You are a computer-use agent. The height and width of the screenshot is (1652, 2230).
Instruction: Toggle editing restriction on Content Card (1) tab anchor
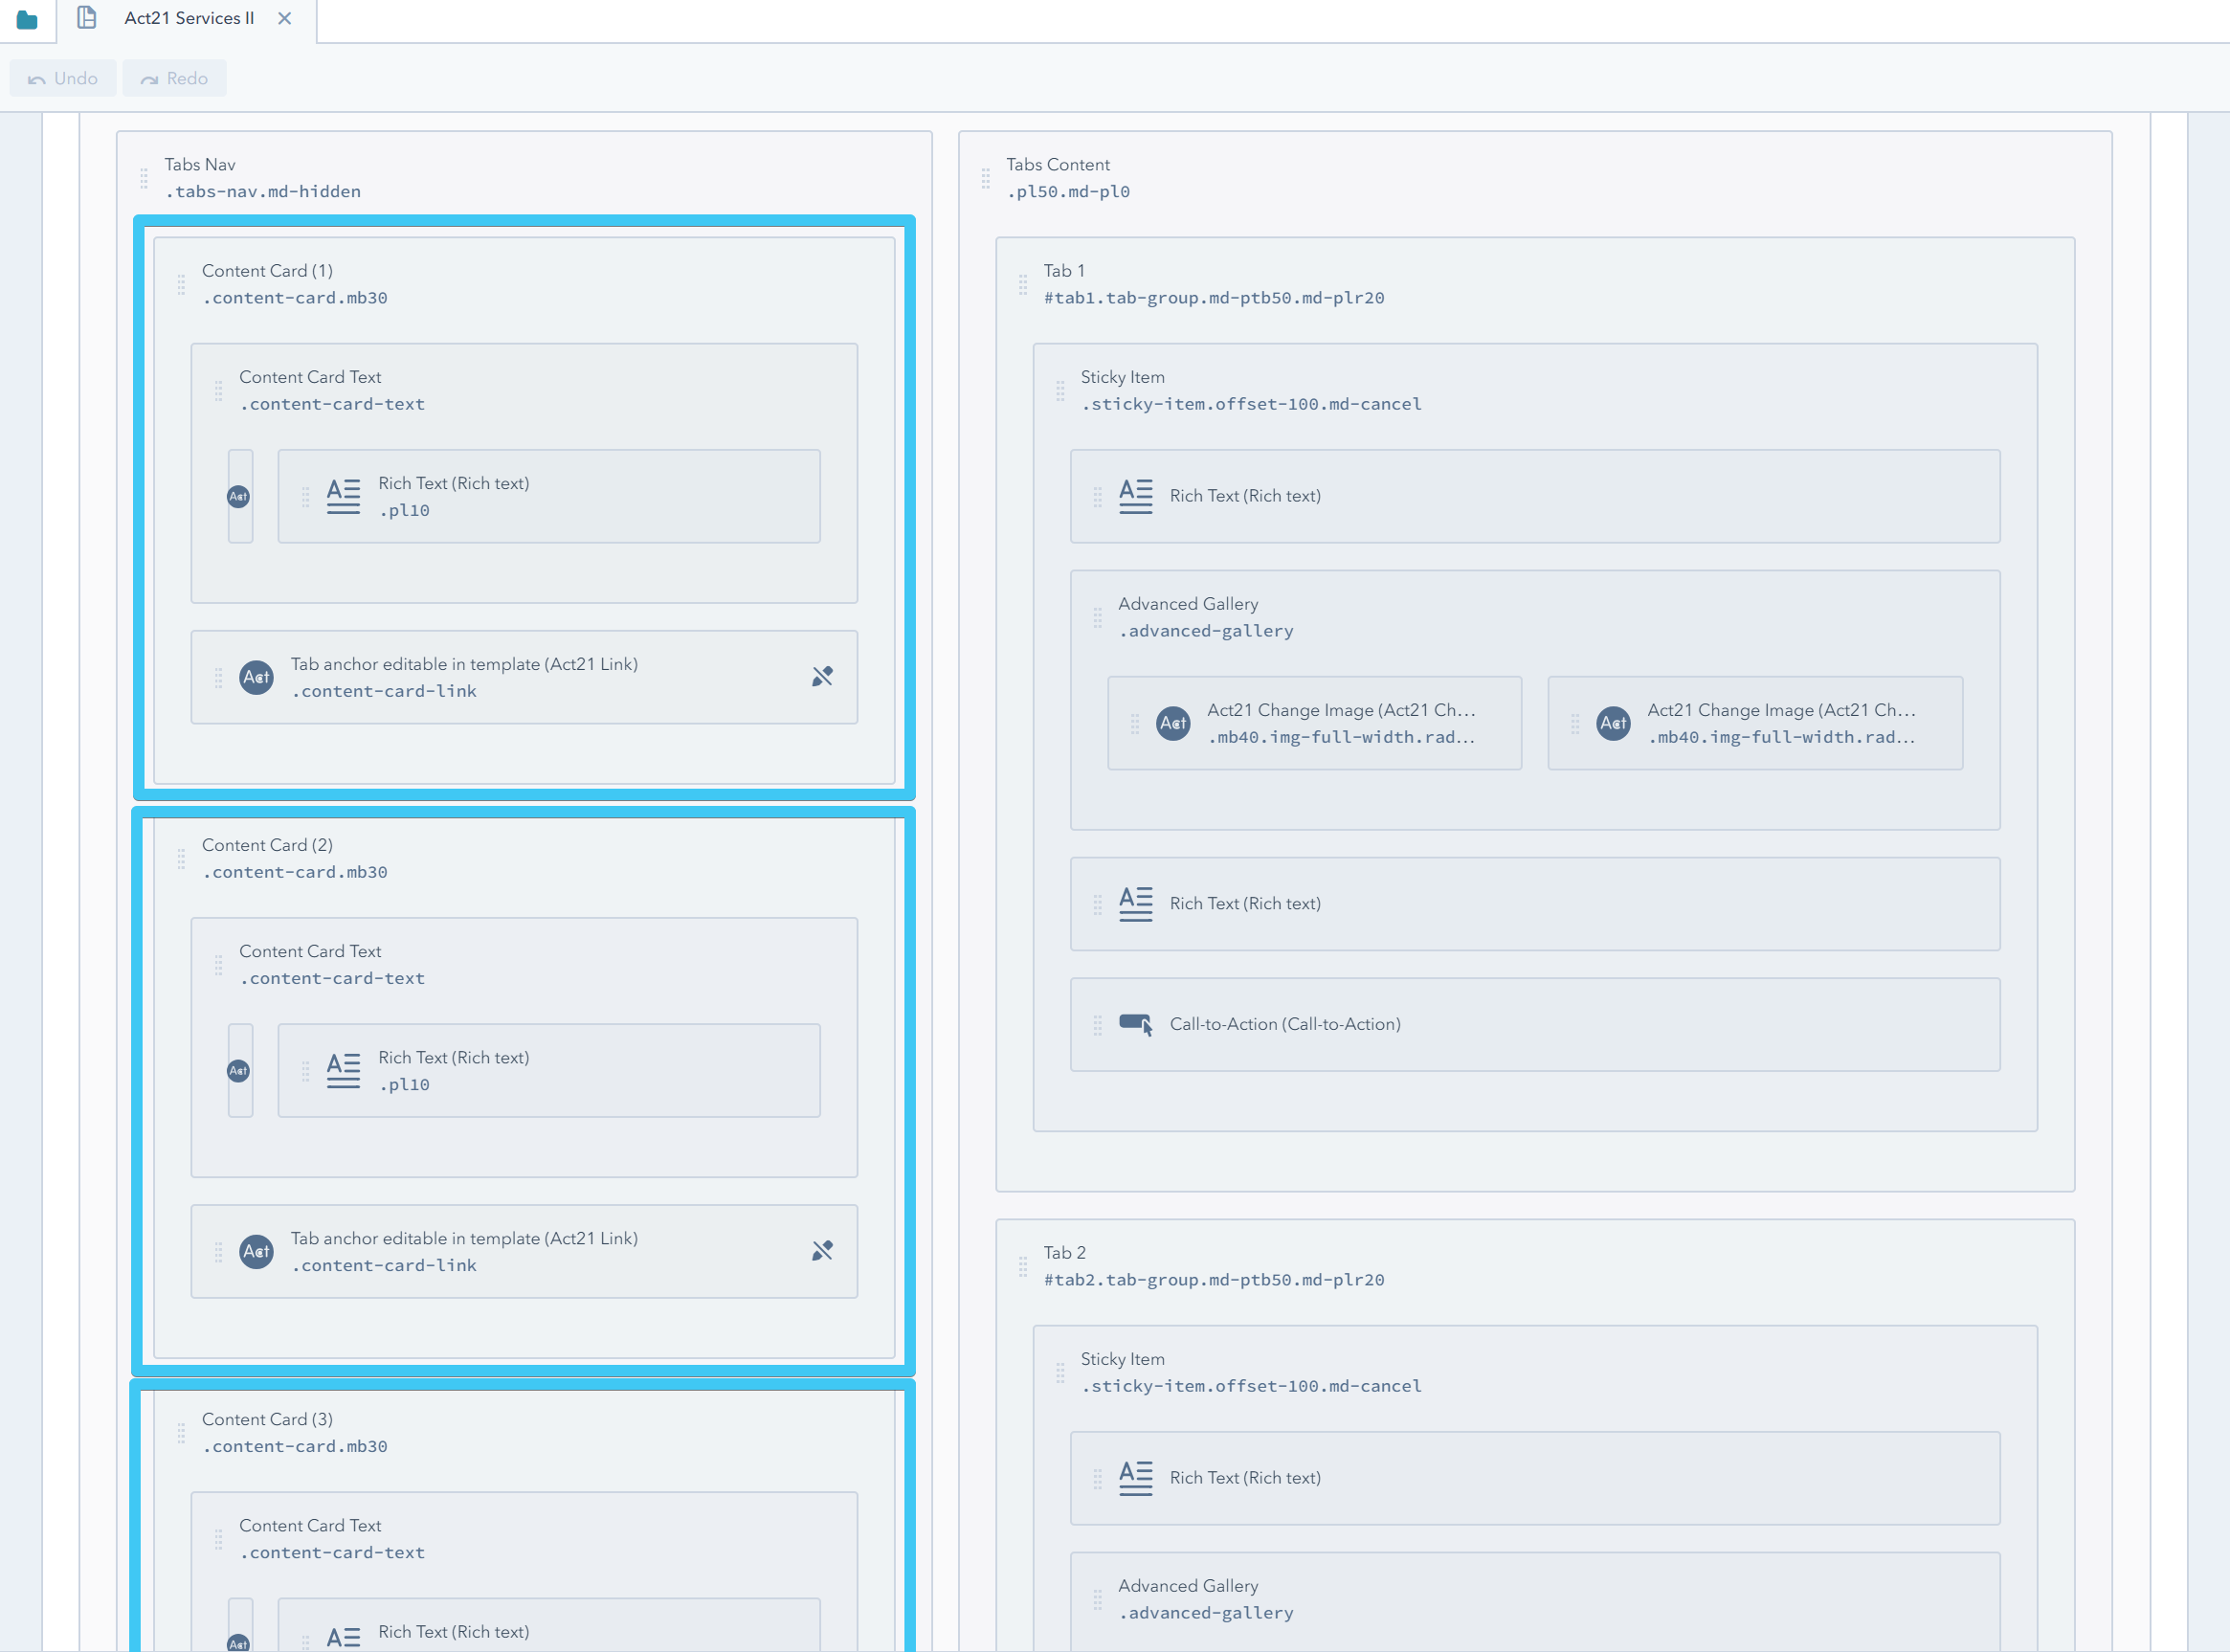[822, 676]
